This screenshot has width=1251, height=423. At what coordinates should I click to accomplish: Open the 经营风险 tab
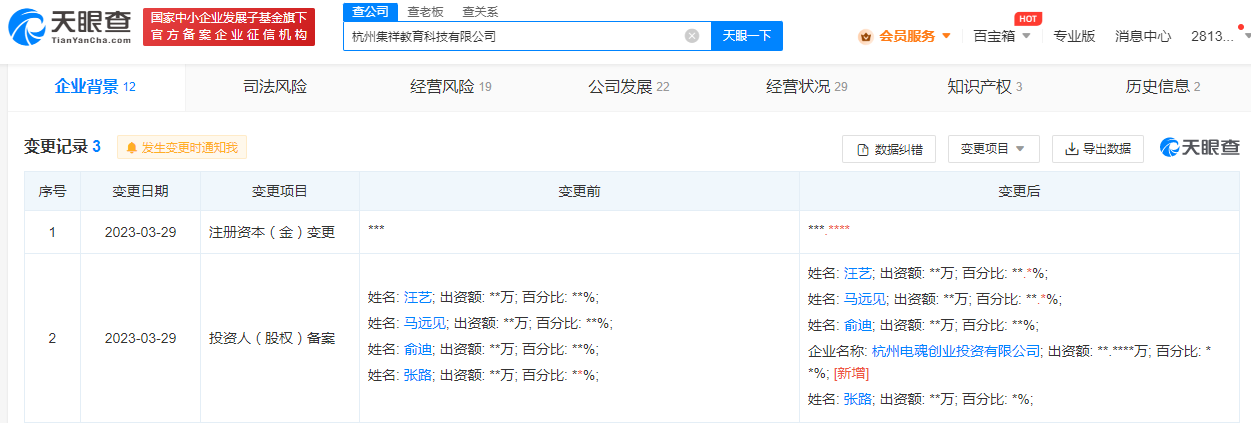click(451, 87)
